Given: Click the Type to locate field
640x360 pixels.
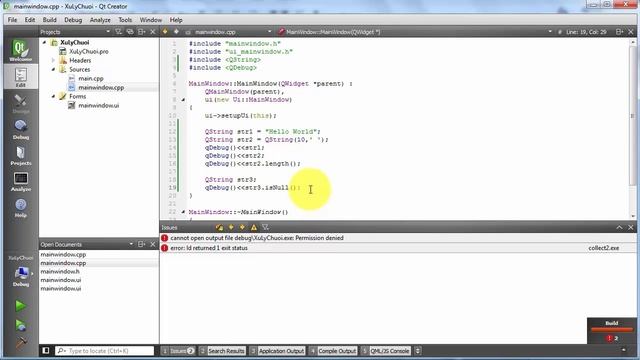Looking at the screenshot, I should 104,351.
